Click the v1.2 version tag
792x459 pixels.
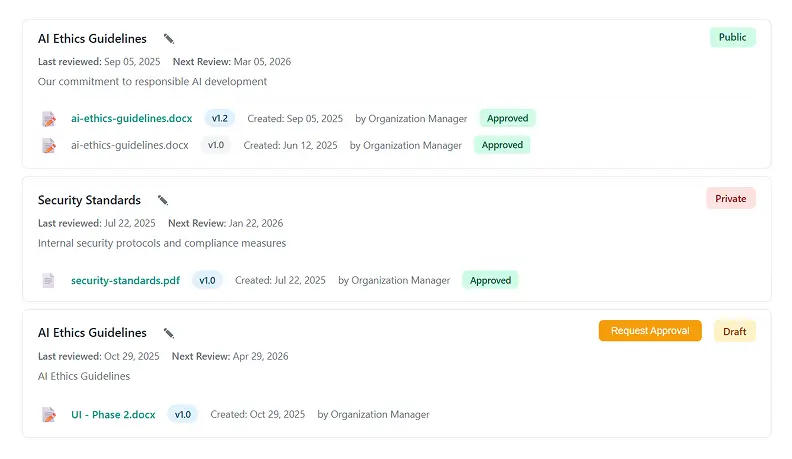point(219,119)
